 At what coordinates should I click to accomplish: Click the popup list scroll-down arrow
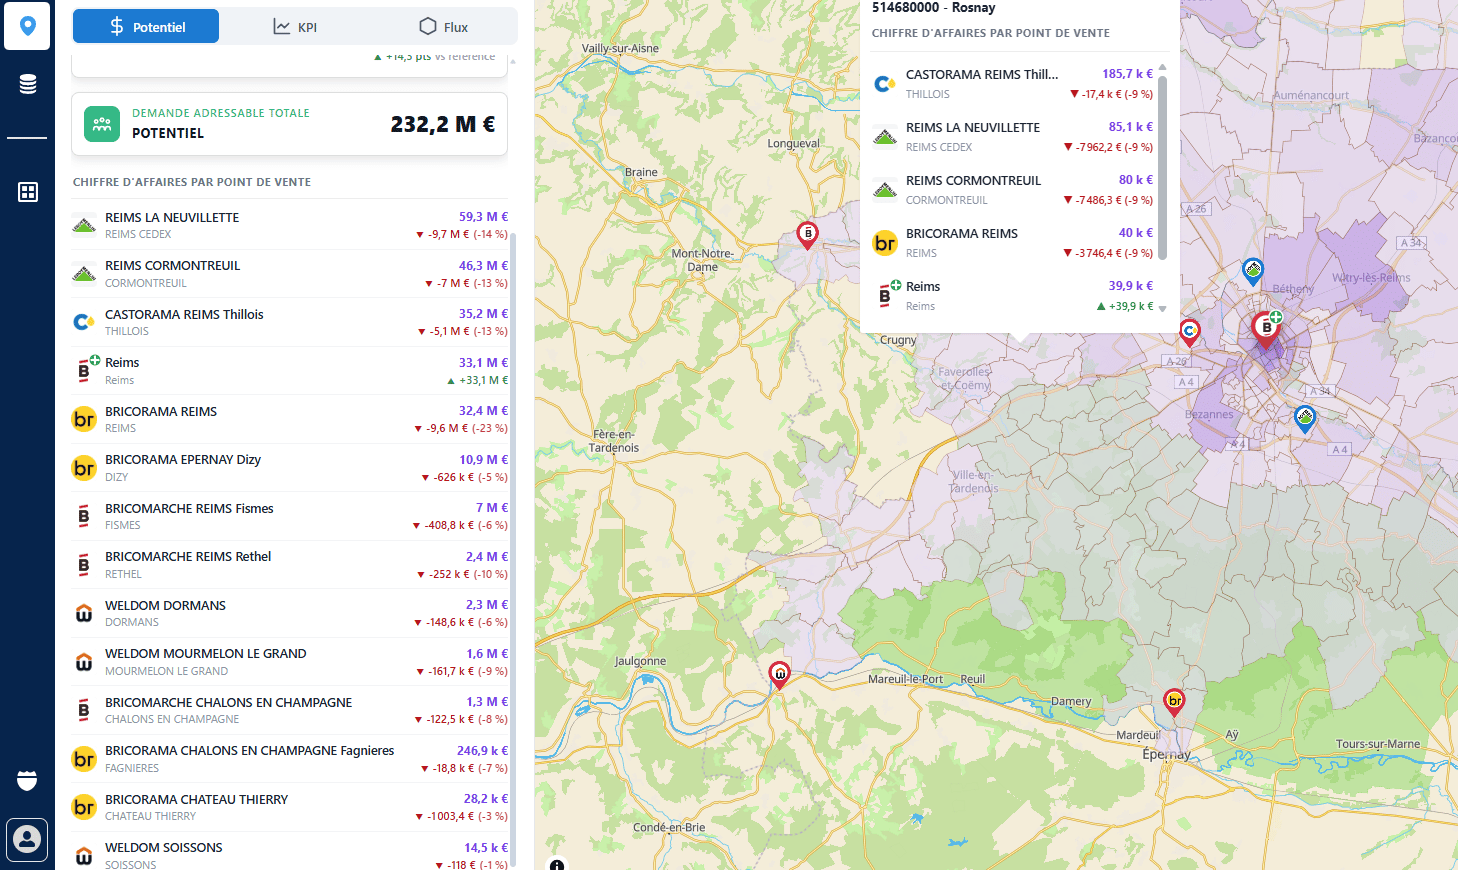click(x=1162, y=309)
